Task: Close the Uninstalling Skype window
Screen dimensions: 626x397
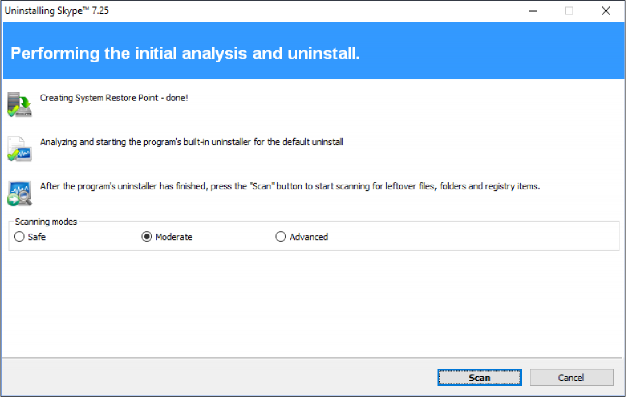Action: pyautogui.click(x=606, y=11)
